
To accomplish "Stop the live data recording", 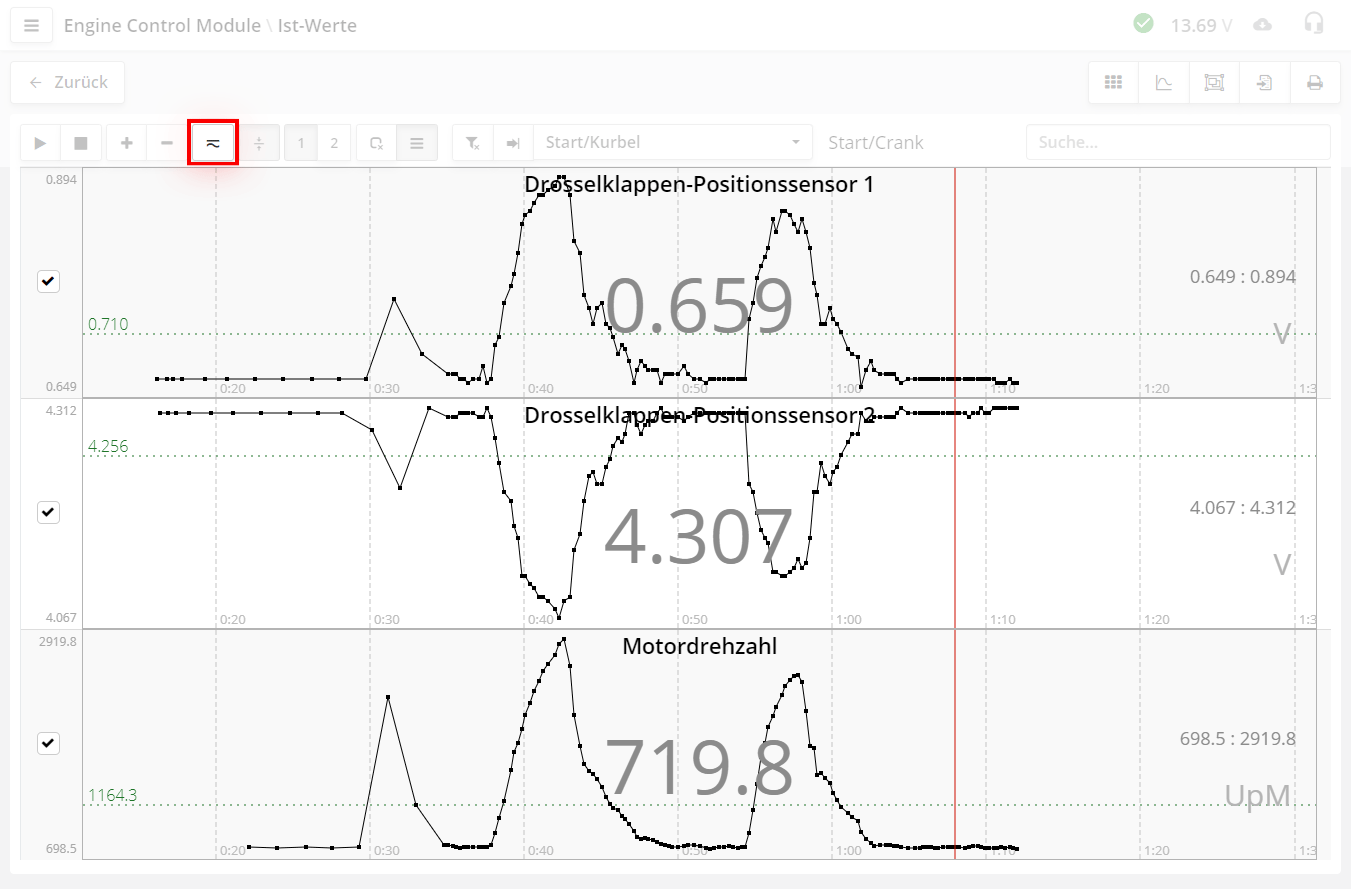I will (x=81, y=143).
